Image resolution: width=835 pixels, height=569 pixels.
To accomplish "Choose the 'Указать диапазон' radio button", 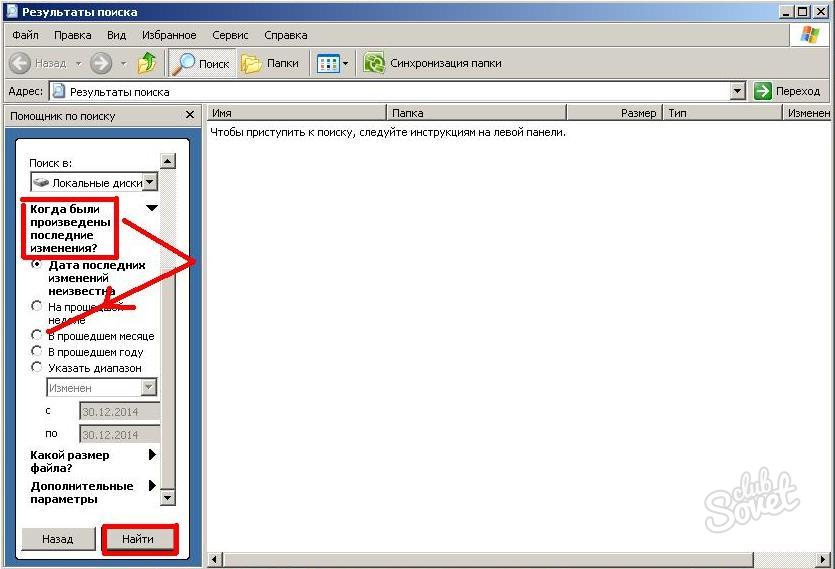I will coord(37,367).
